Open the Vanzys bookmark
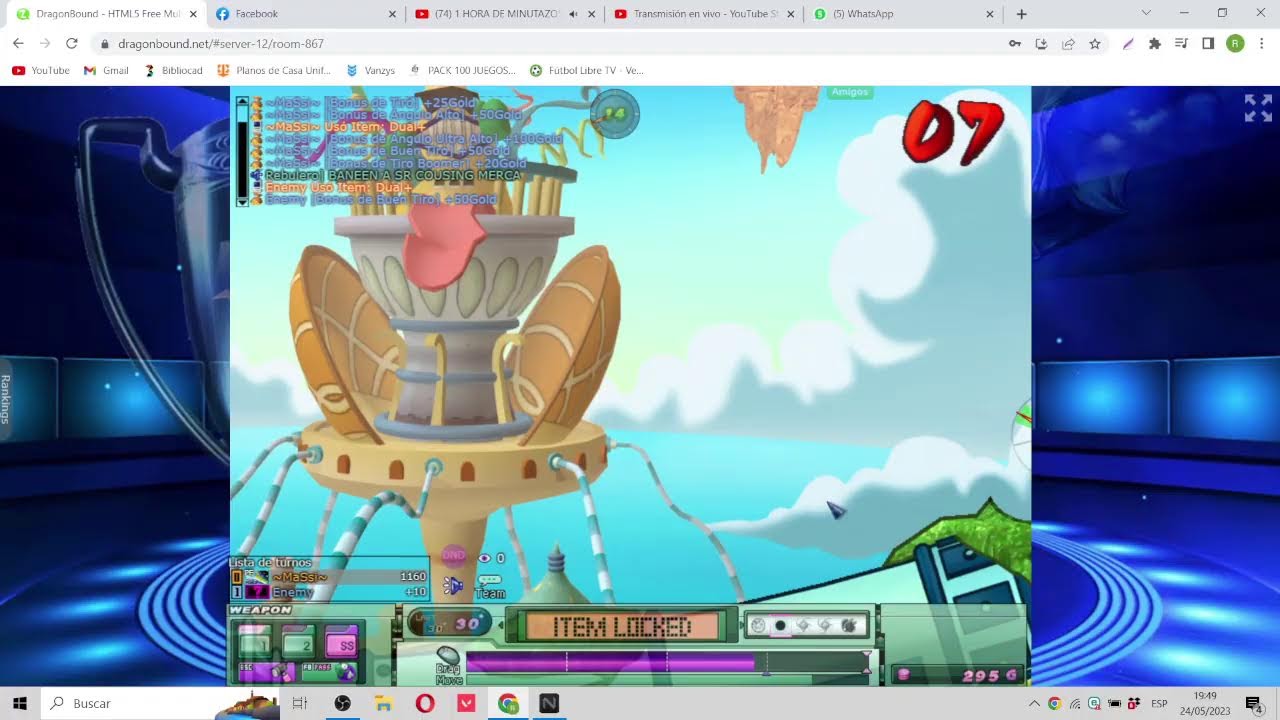The width and height of the screenshot is (1280, 720). pos(370,71)
